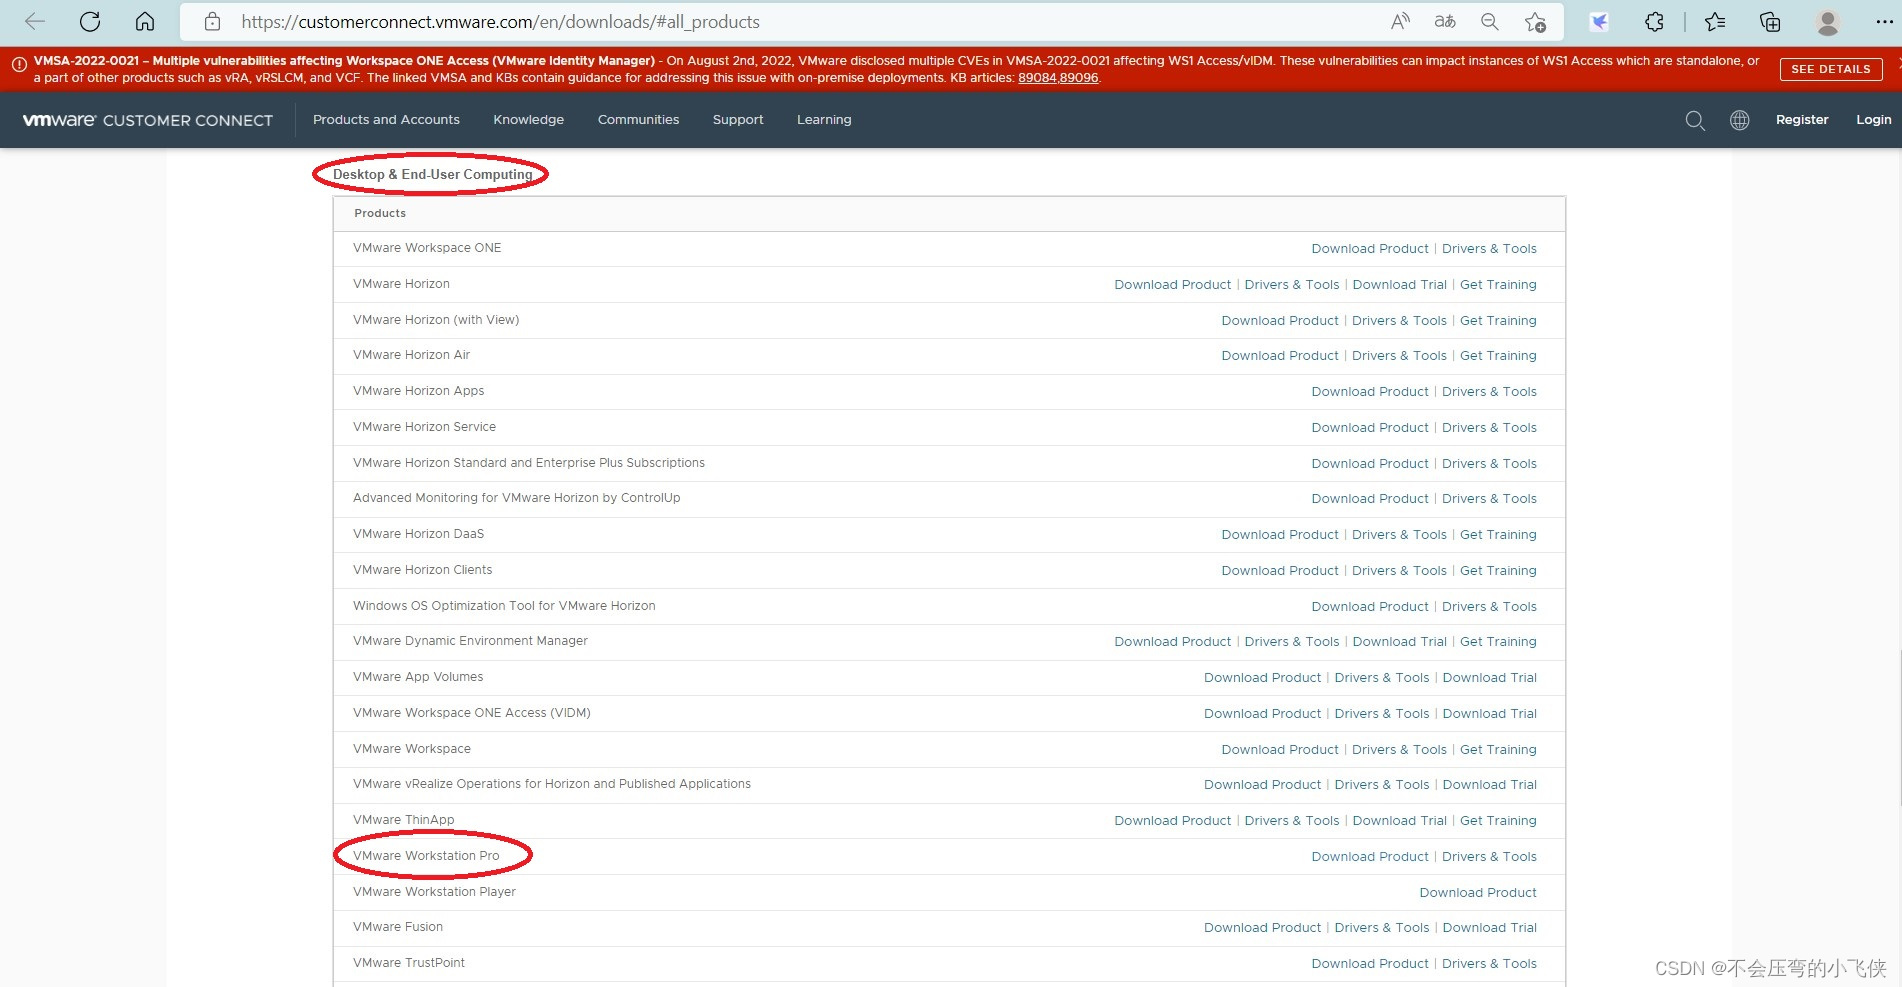Click the blue bird extension icon
Image resolution: width=1902 pixels, height=987 pixels.
click(1600, 21)
